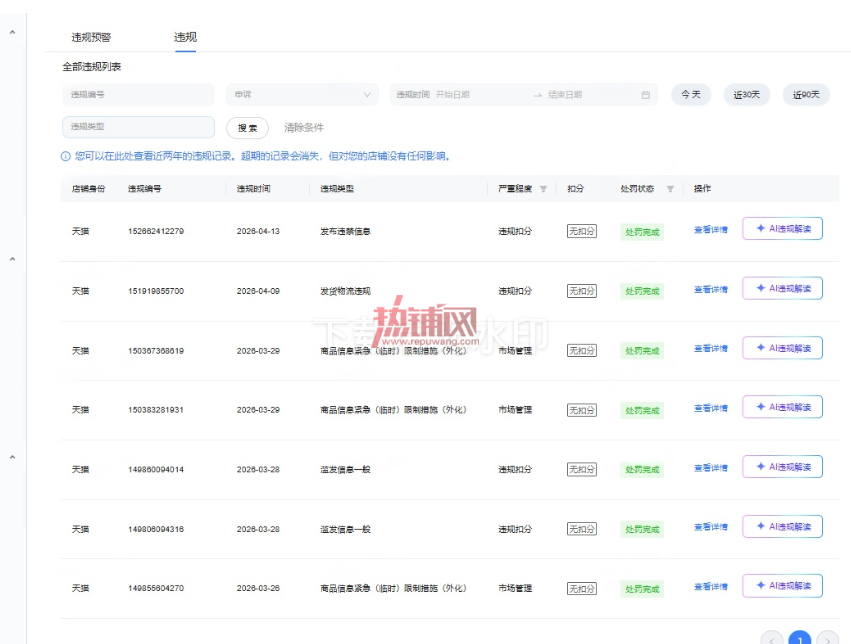Focus the 违规类型 search field
The image size is (851, 644).
[138, 127]
